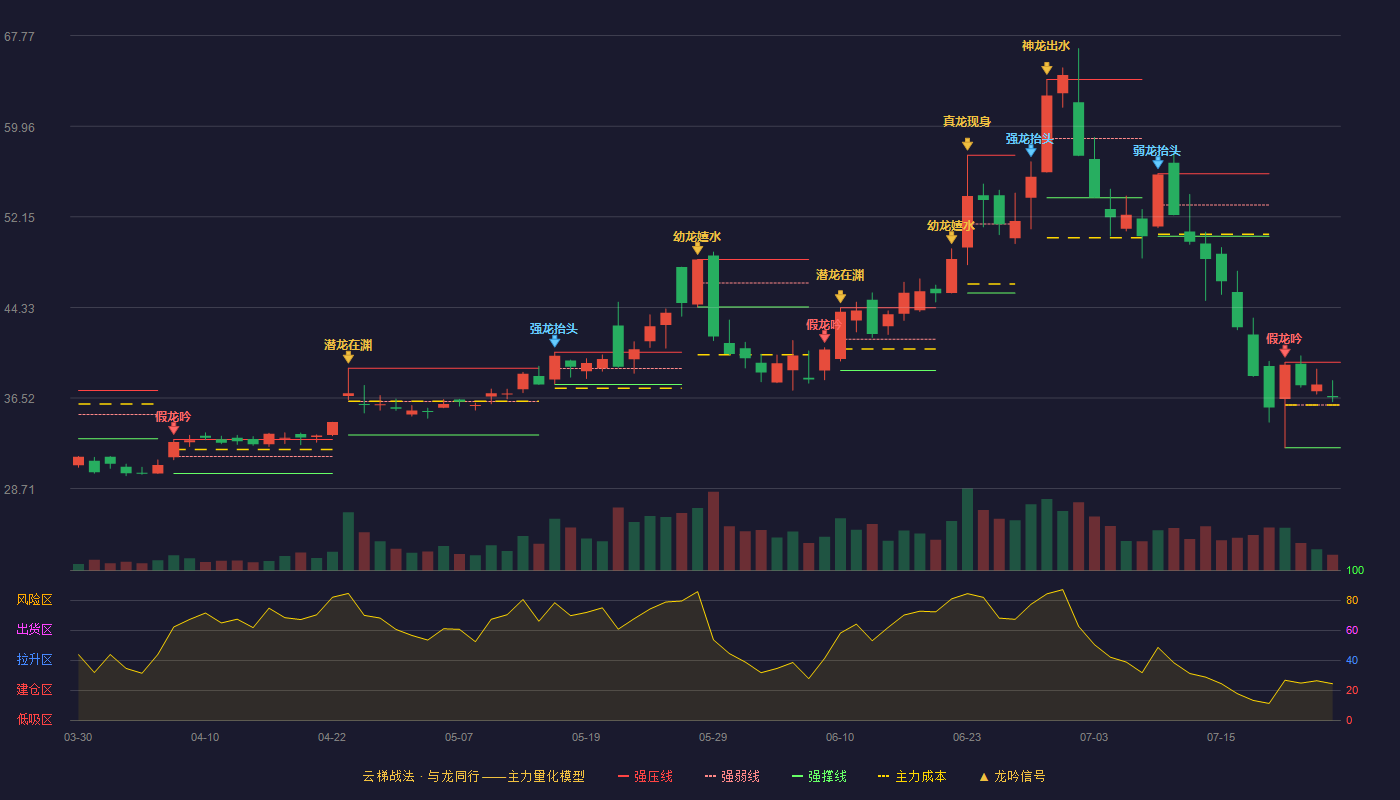Toggle the 强撑线 legend series
Viewport: 1400px width, 800px height.
[819, 776]
